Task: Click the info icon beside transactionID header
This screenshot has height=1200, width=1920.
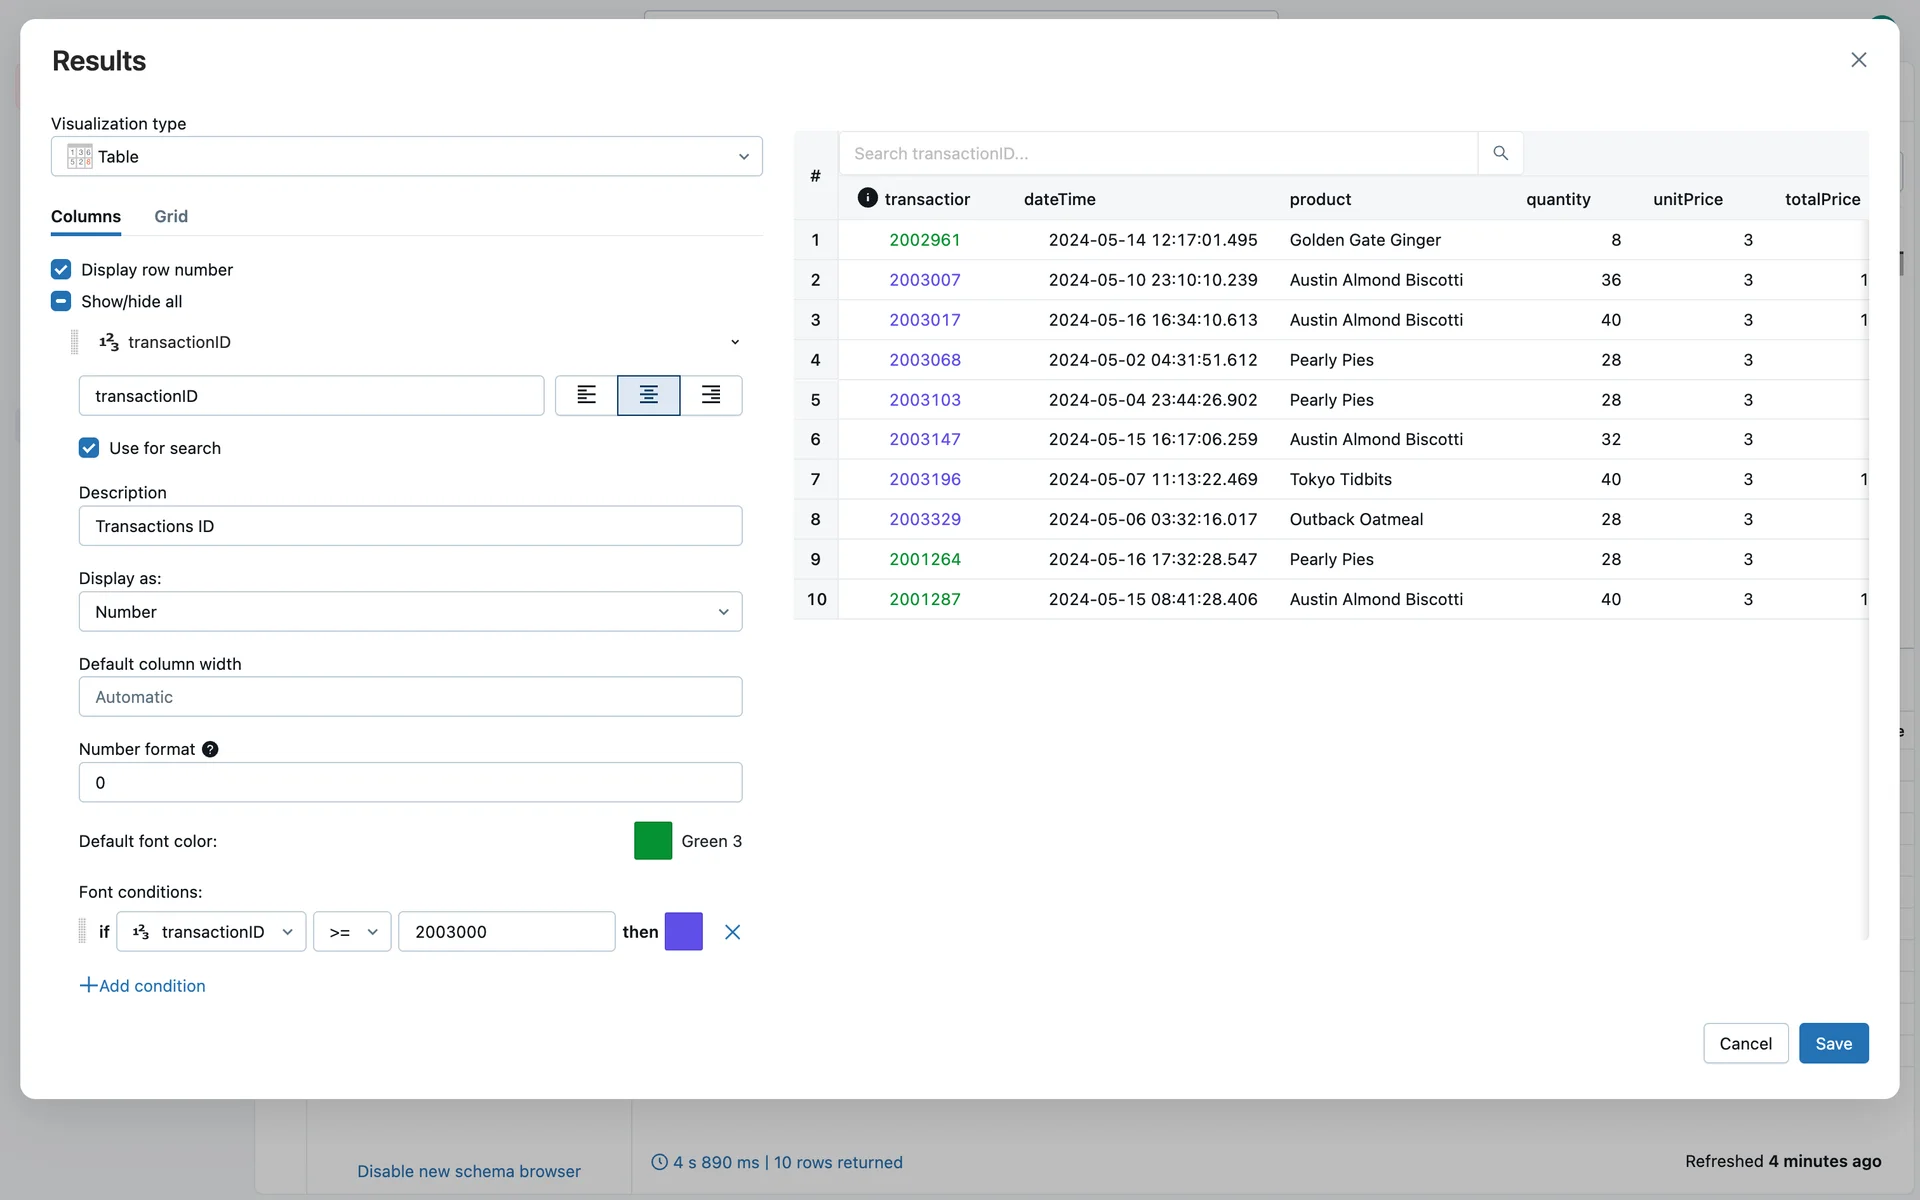Action: pos(867,198)
